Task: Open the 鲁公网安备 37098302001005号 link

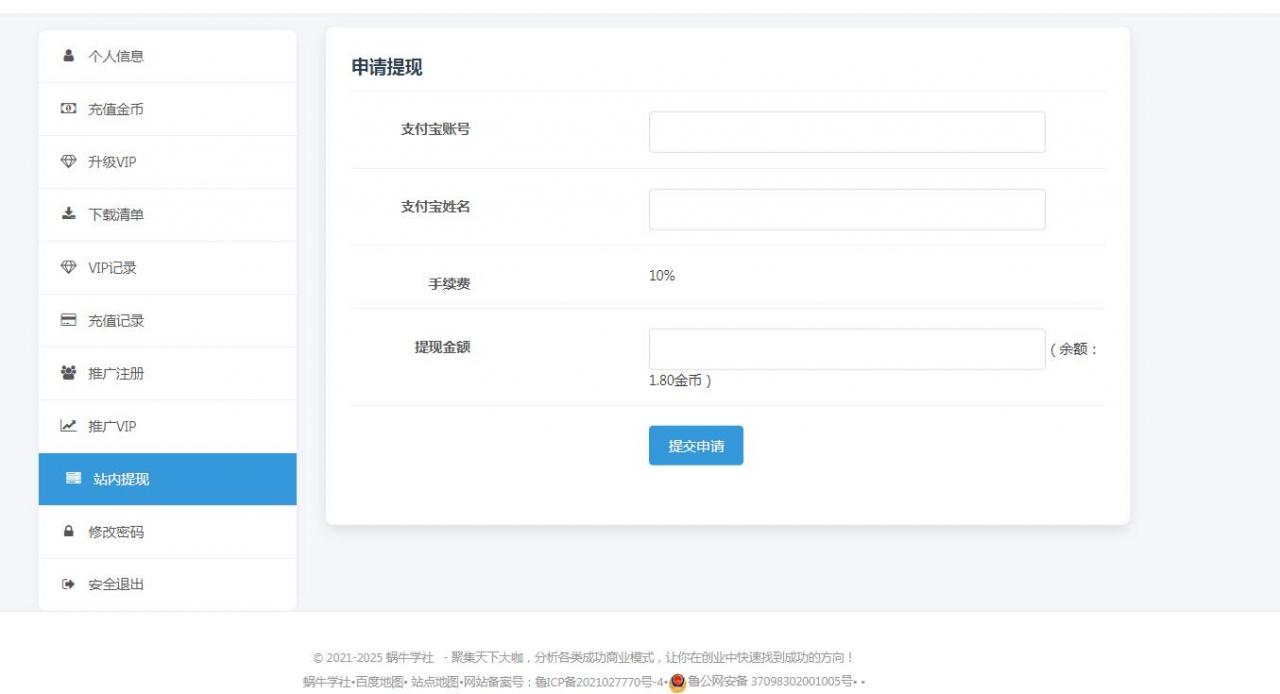Action: click(x=770, y=682)
